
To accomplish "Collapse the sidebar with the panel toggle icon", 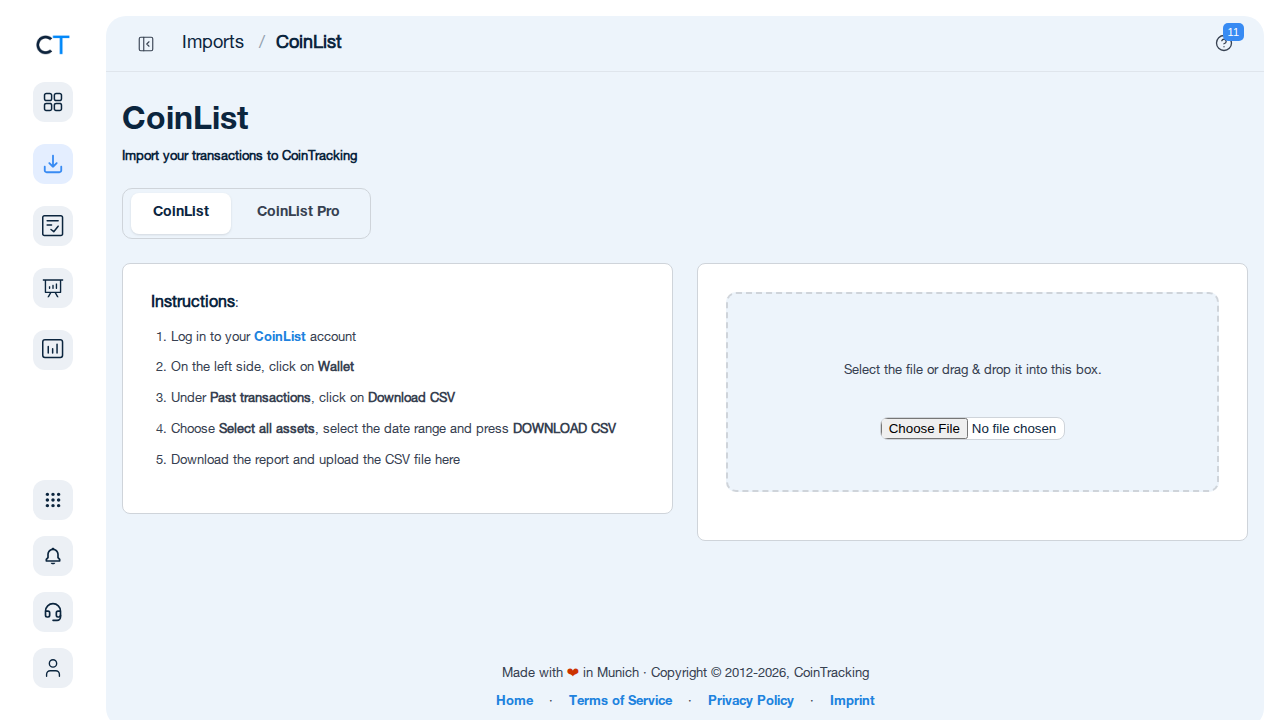I will [x=146, y=44].
